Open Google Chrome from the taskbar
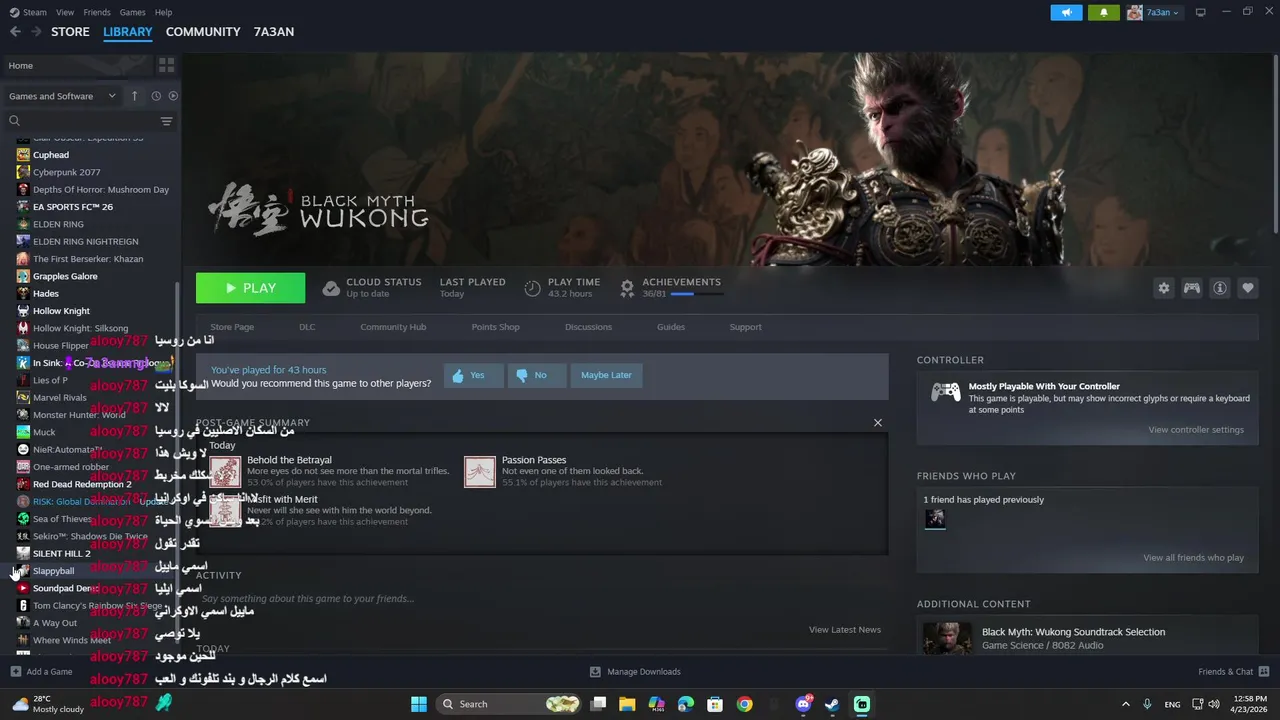The width and height of the screenshot is (1280, 720). [x=744, y=704]
